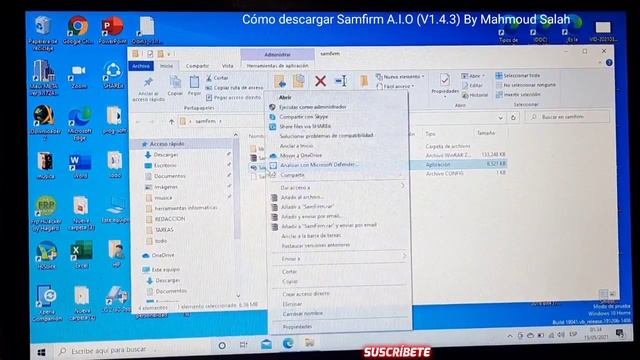The image size is (640, 360).
Task: Open the Nuevo elemento dropdown
Action: pyautogui.click(x=400, y=76)
